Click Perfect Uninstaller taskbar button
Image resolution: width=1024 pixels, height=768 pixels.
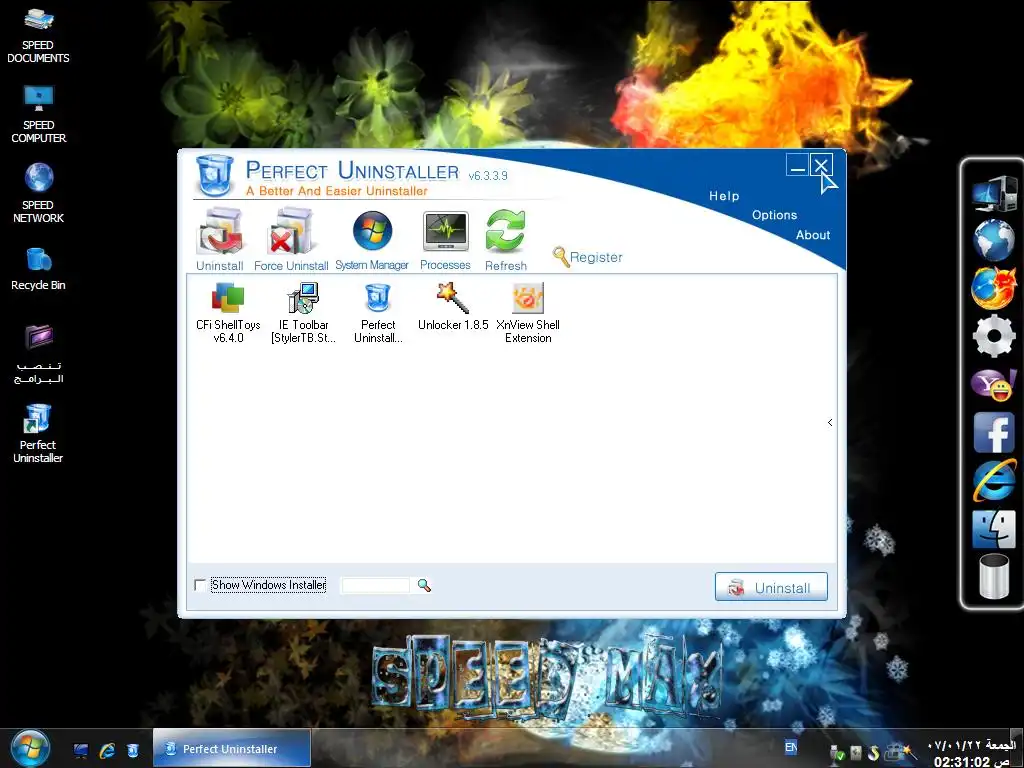click(232, 748)
